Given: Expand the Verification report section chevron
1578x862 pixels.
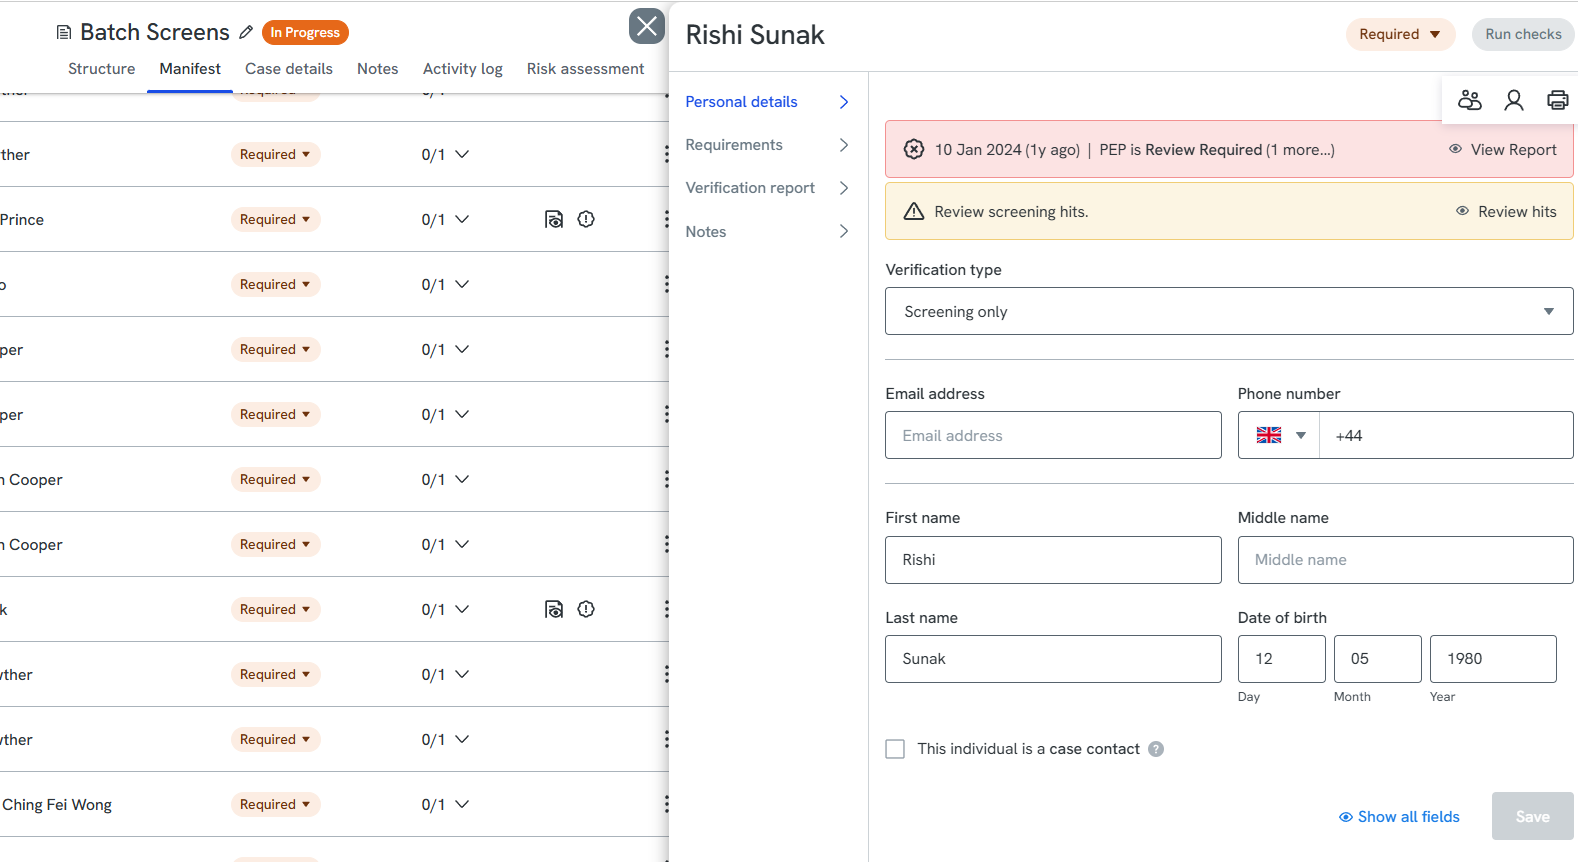Looking at the screenshot, I should click(x=844, y=188).
